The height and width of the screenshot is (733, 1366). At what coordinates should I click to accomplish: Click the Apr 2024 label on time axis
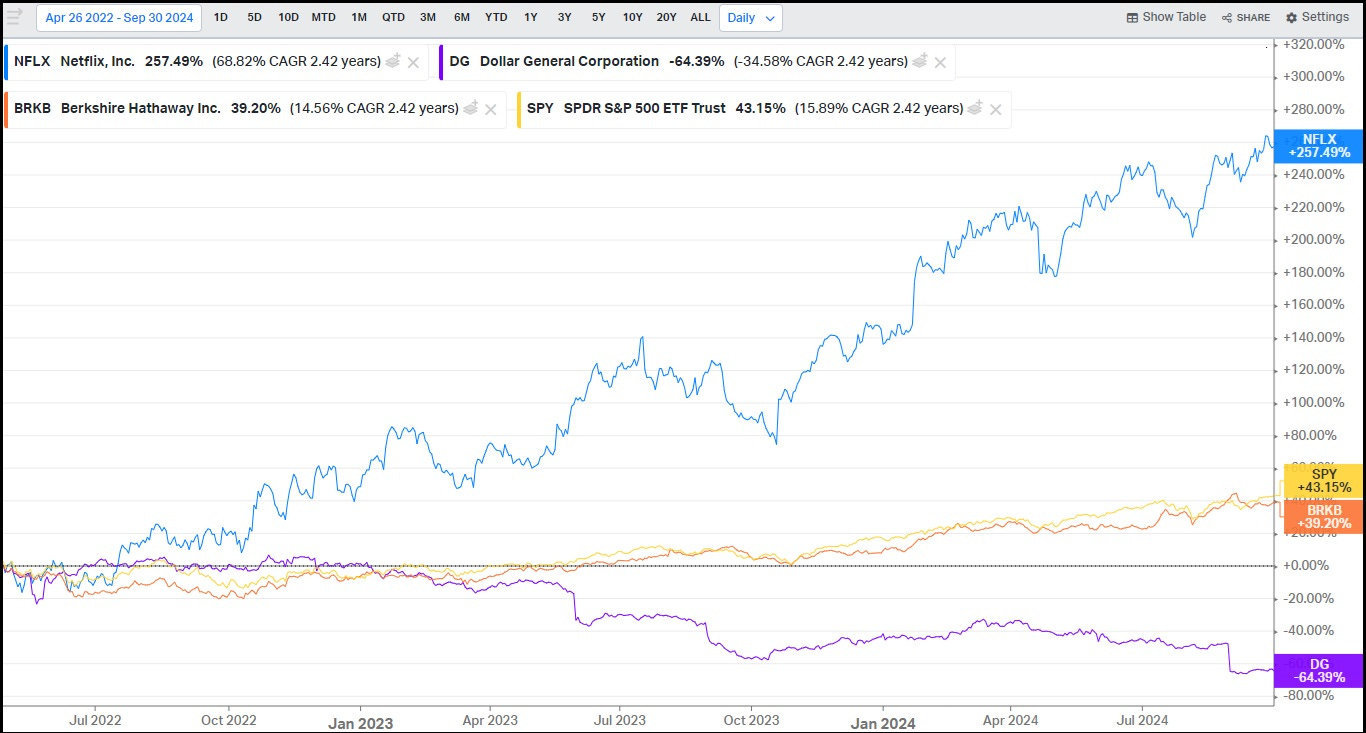(x=1010, y=720)
